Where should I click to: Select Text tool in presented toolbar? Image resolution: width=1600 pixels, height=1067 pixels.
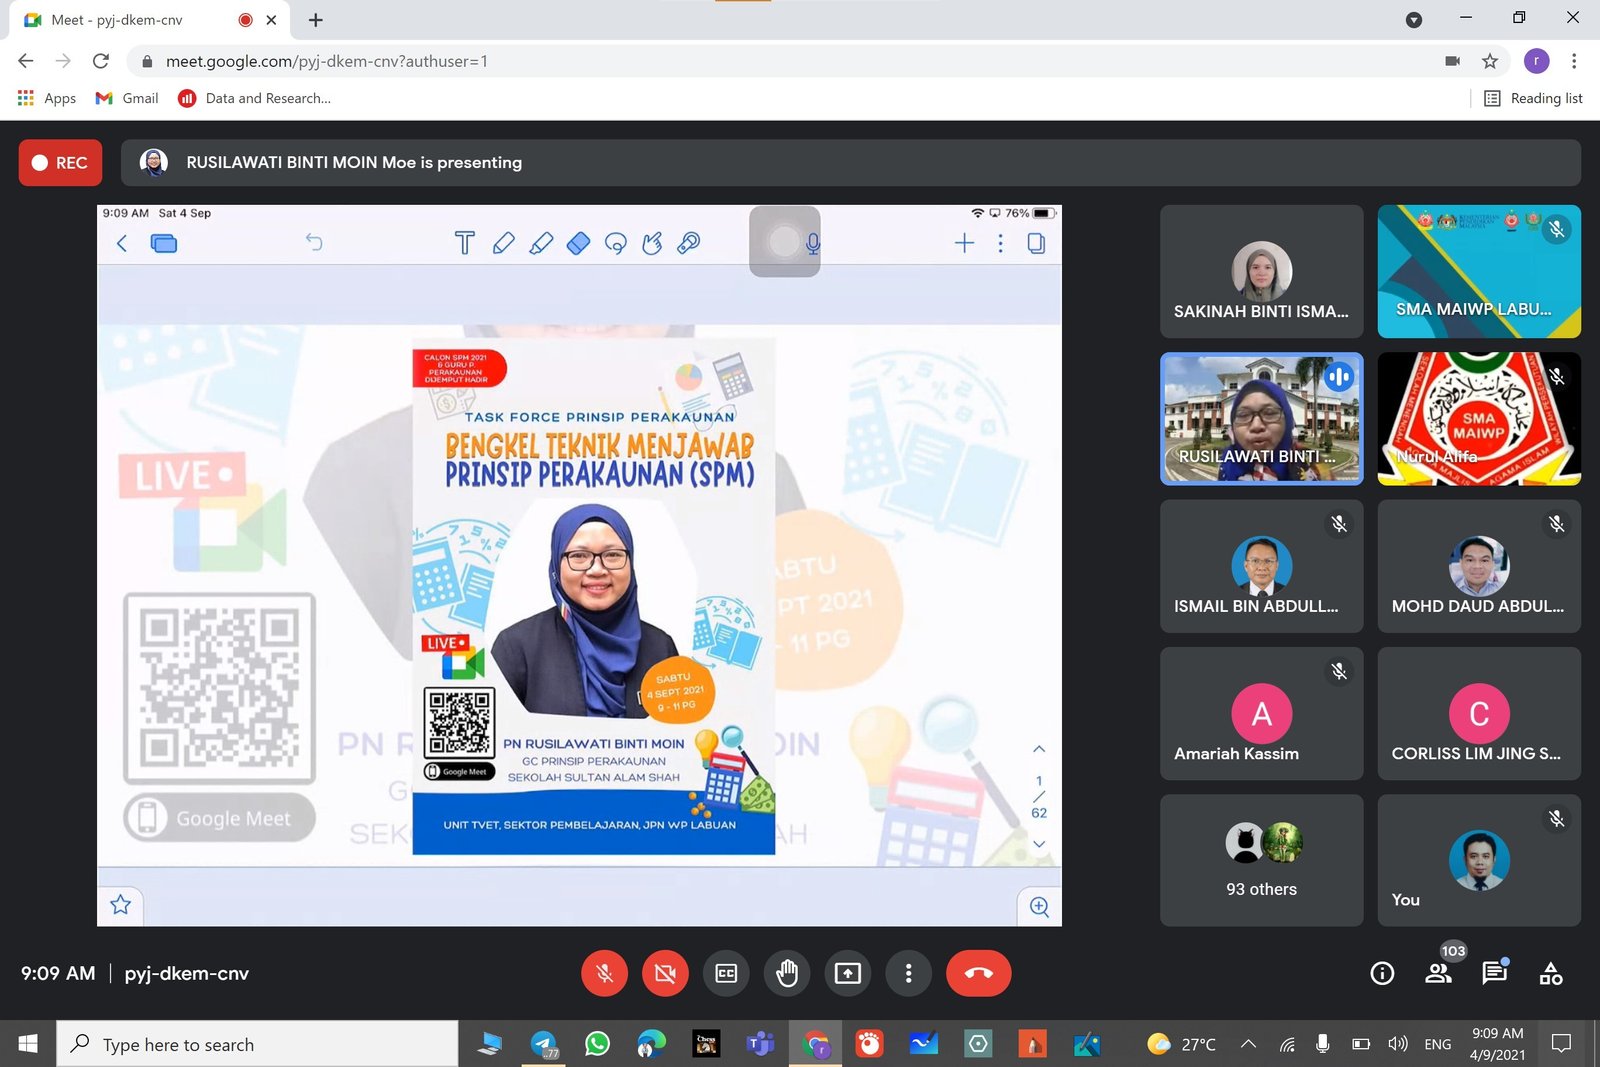click(464, 243)
